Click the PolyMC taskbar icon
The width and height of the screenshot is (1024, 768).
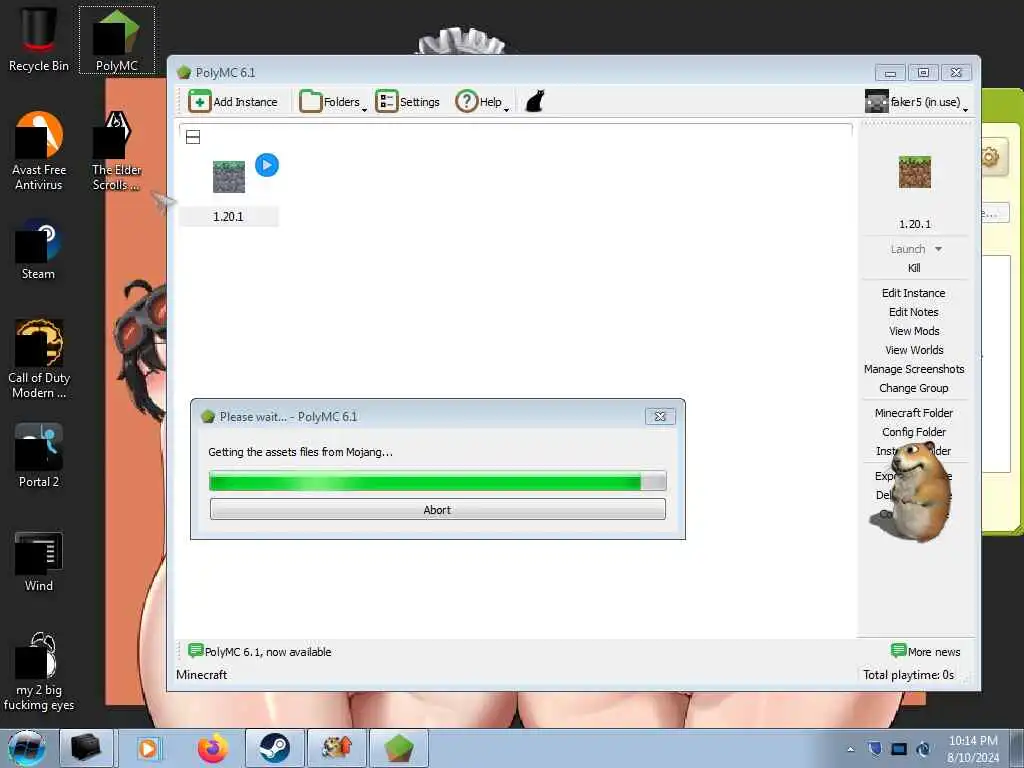[399, 748]
